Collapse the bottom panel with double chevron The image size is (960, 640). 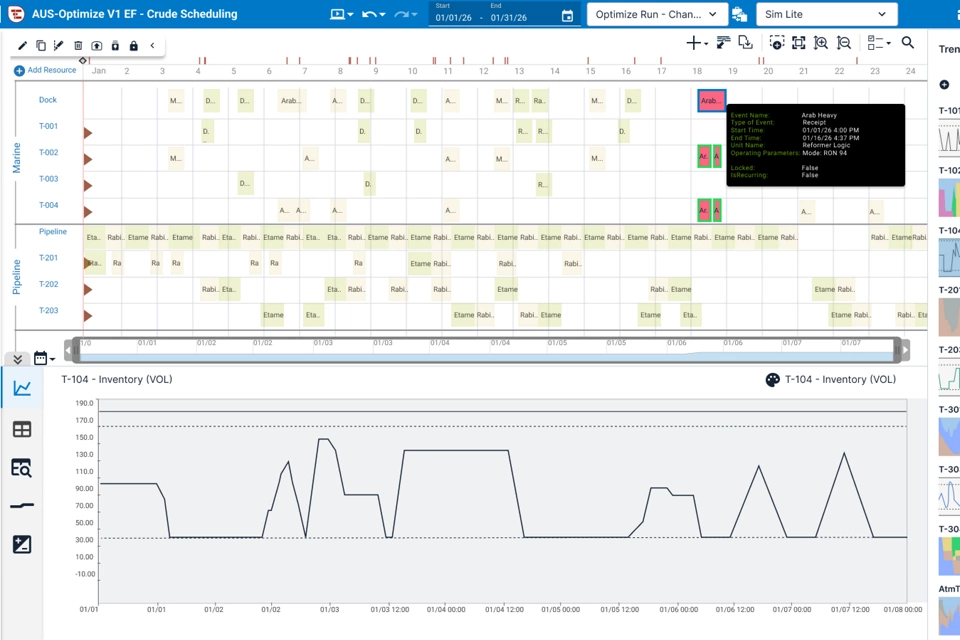(18, 359)
